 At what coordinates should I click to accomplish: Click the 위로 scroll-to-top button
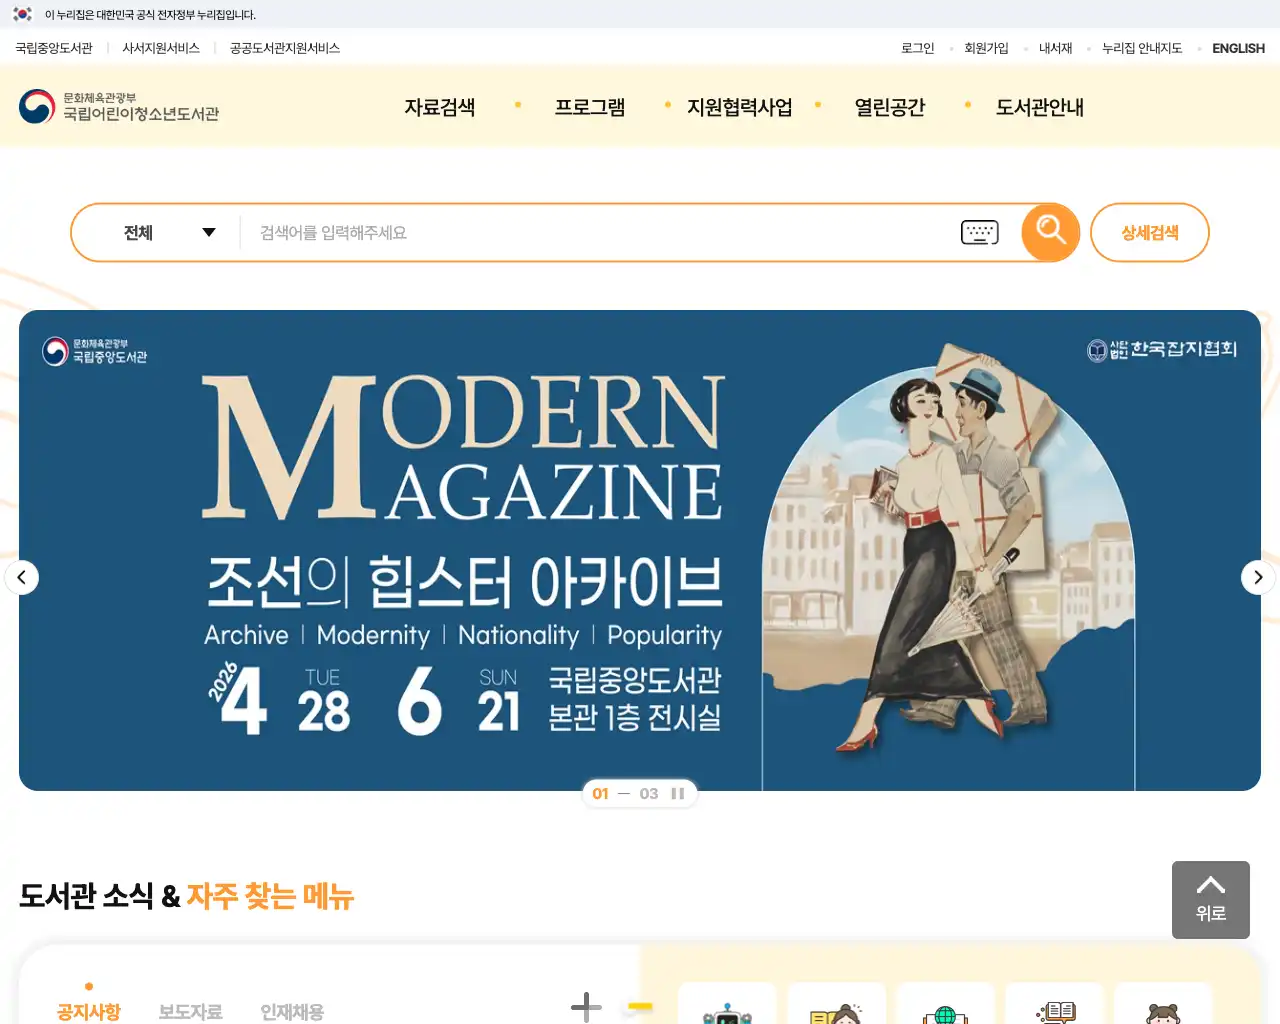click(x=1211, y=900)
